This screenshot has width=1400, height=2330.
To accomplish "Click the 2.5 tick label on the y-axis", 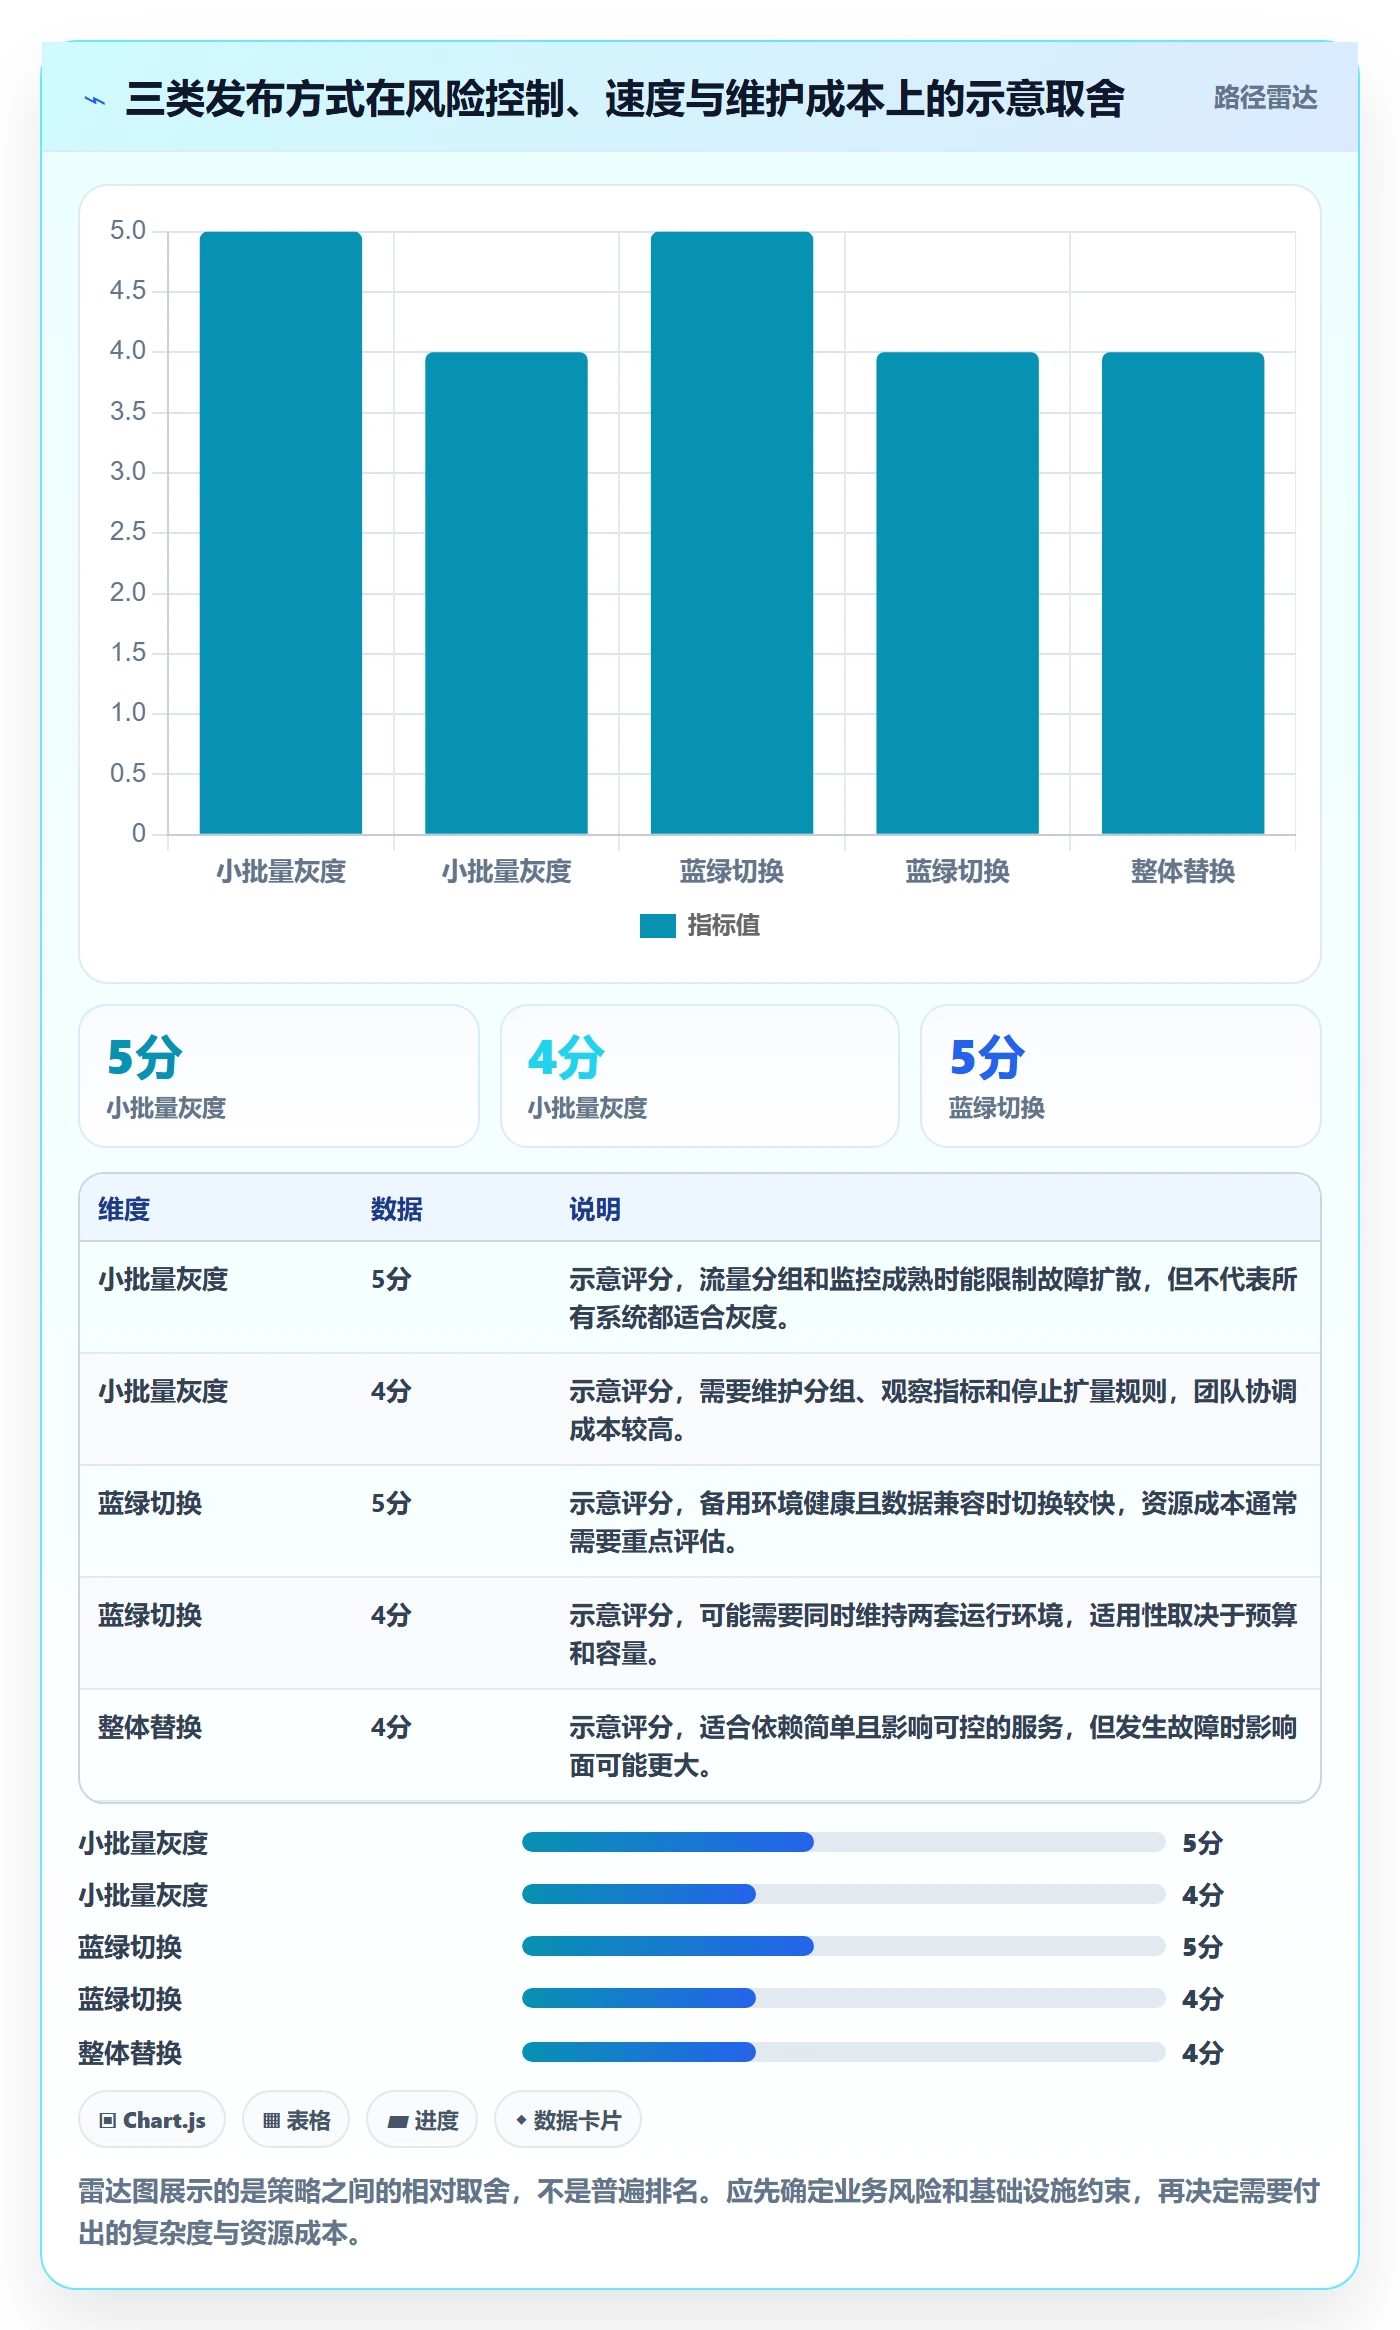I will coord(128,532).
